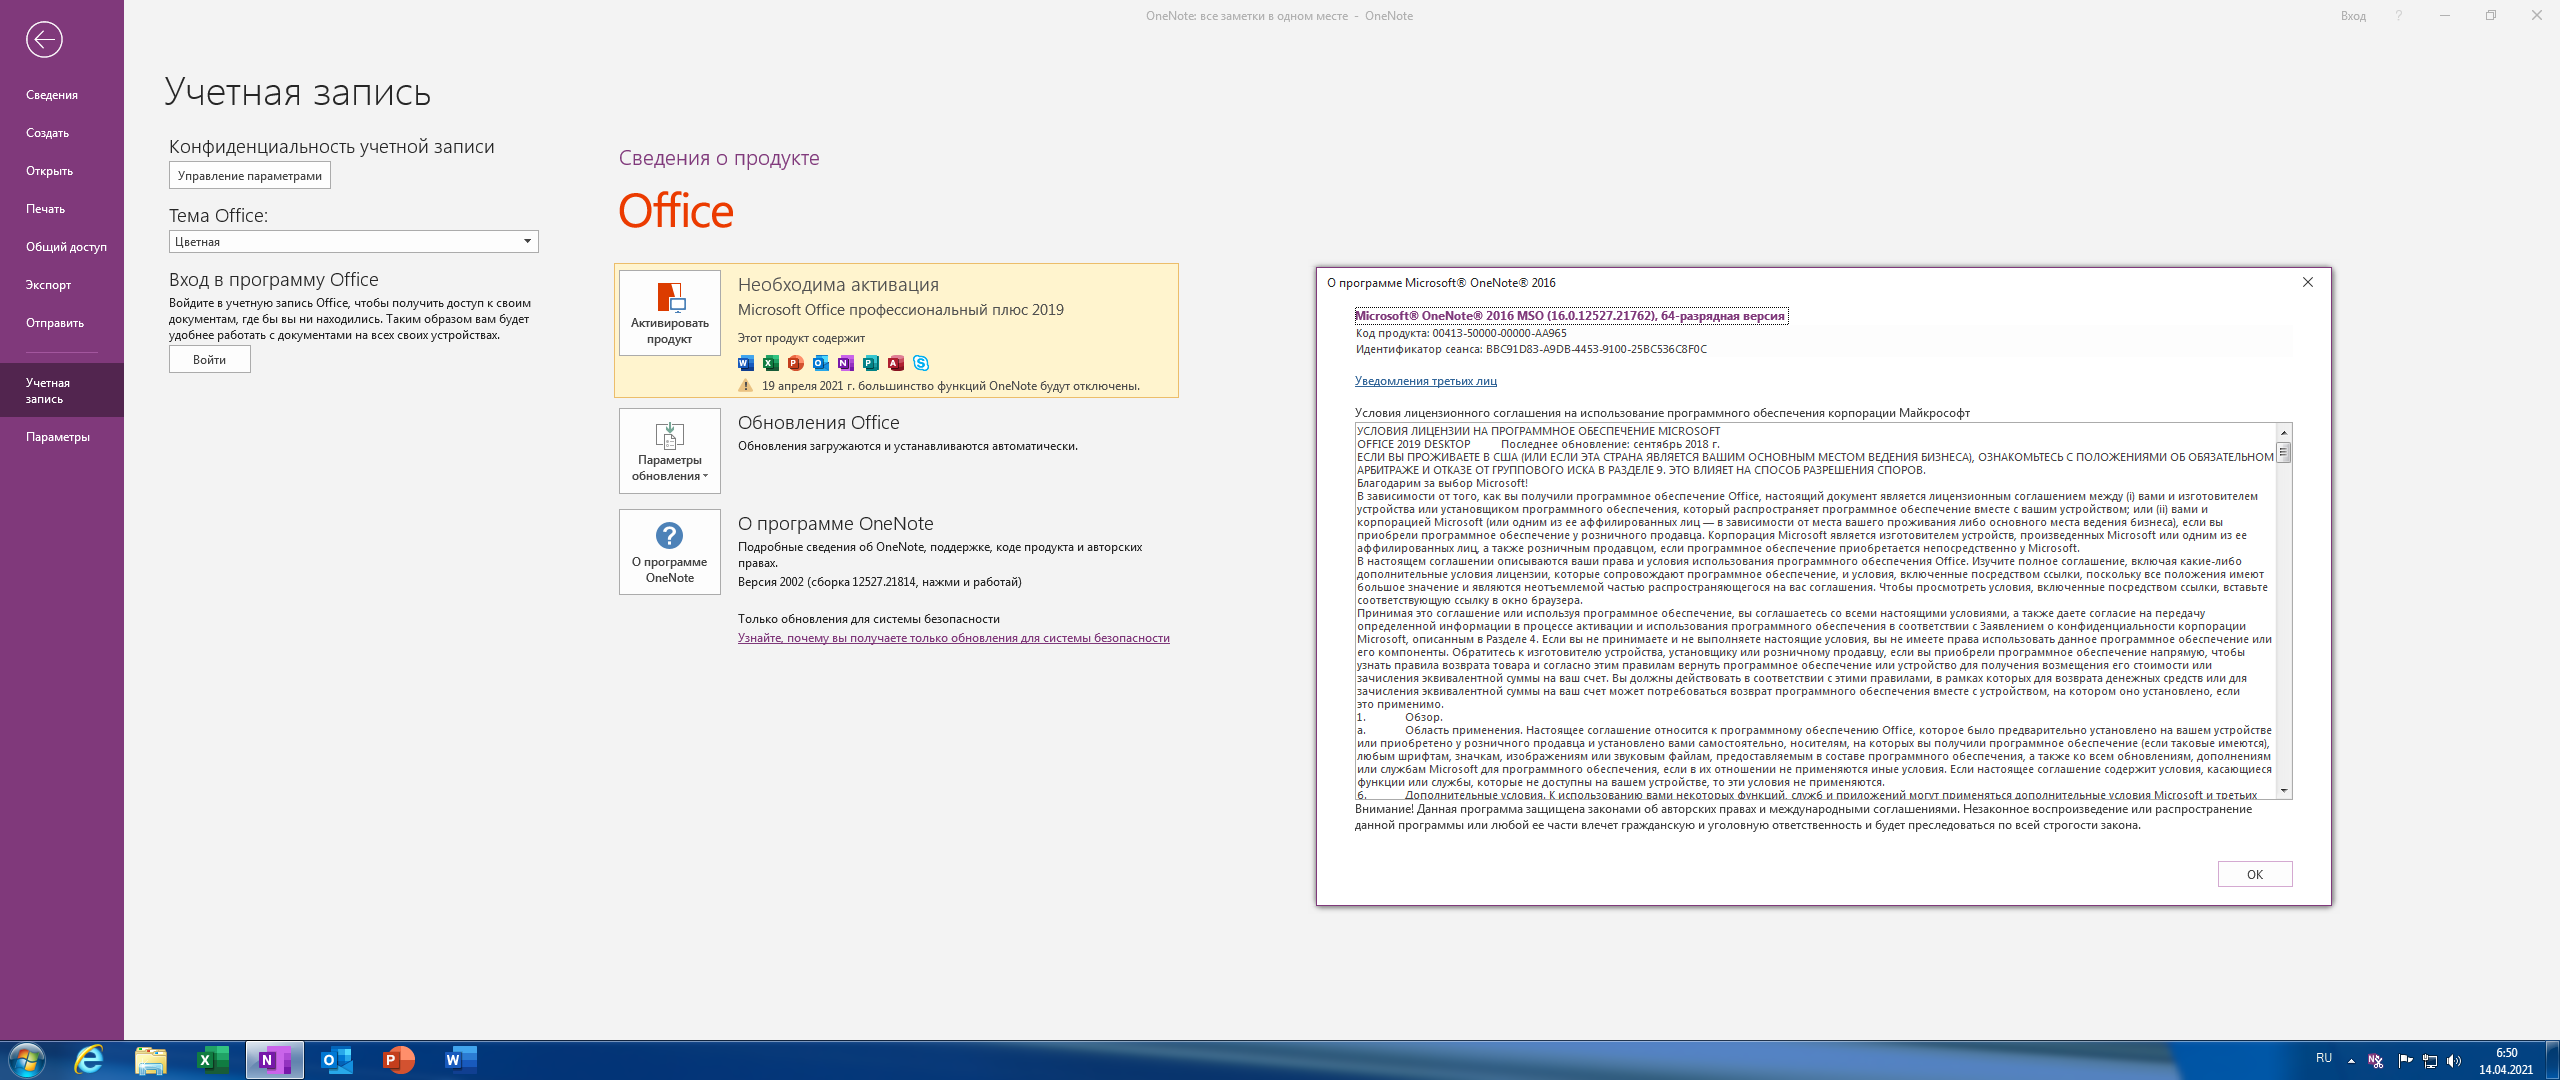Click the Publisher icon in product contents
Image resolution: width=2560 pixels, height=1080 pixels.
[871, 363]
